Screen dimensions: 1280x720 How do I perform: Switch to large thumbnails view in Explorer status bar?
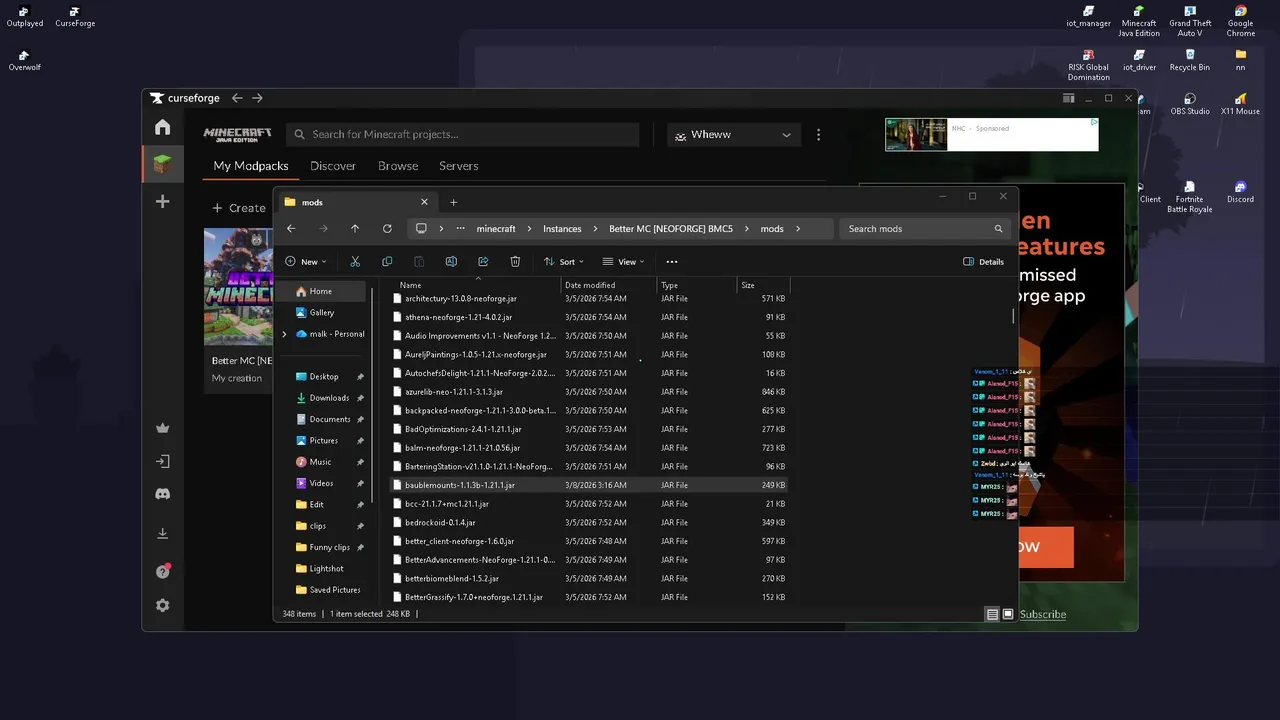click(1008, 614)
